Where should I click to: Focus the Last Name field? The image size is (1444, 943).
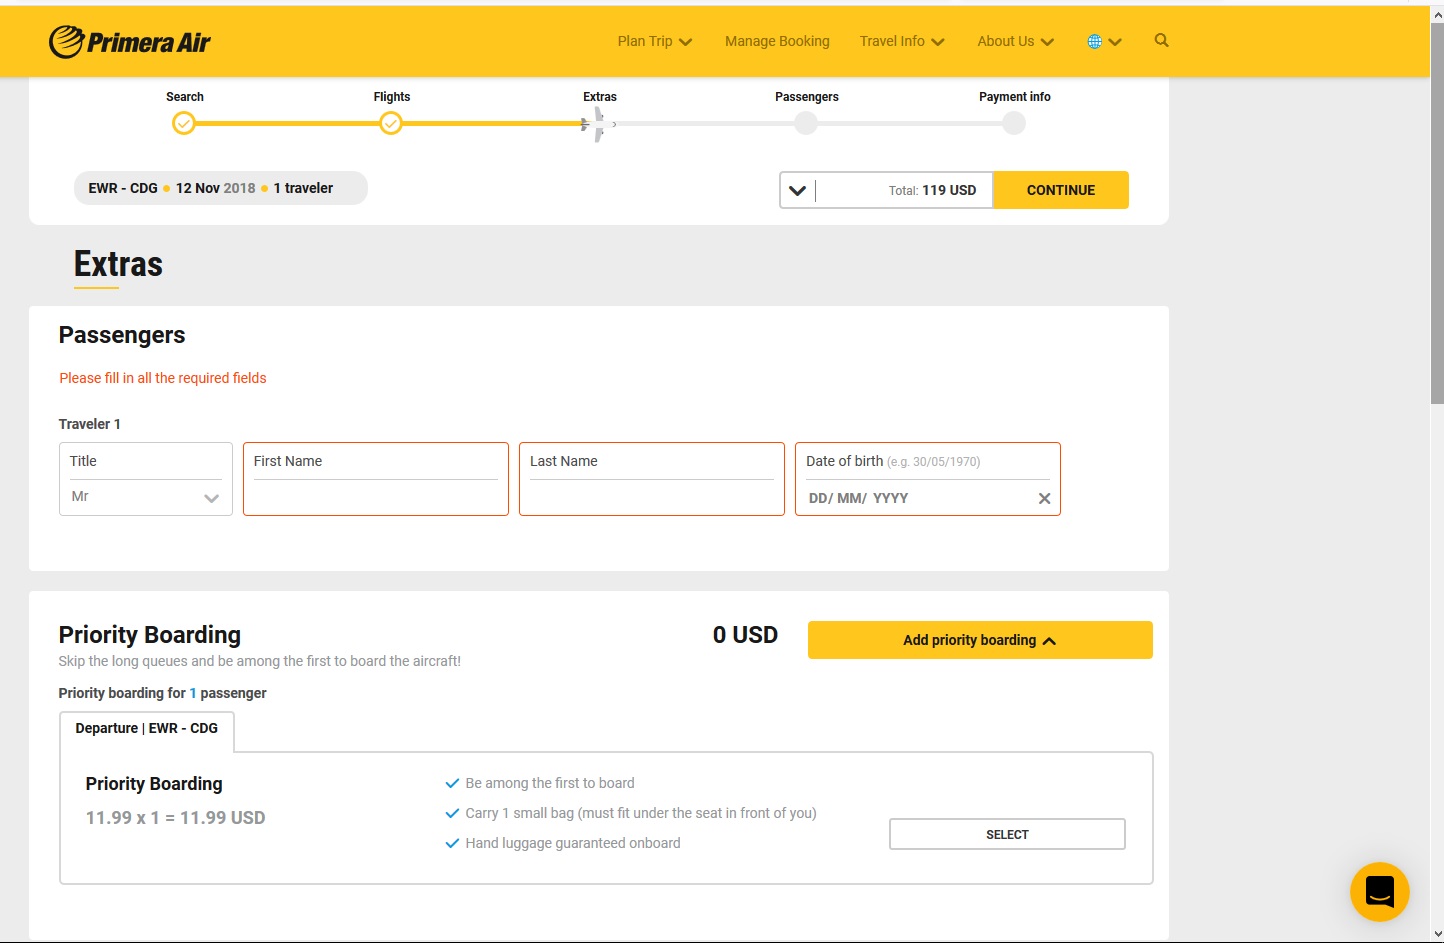[x=652, y=479]
